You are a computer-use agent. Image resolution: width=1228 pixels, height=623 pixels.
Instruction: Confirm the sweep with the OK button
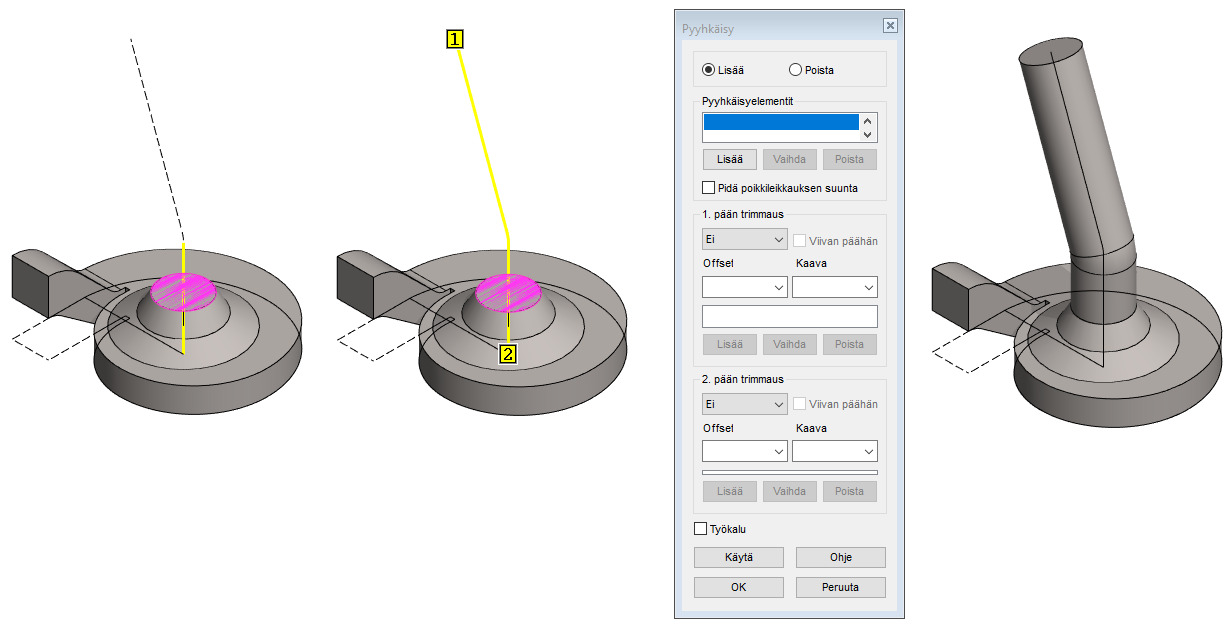coord(738,587)
